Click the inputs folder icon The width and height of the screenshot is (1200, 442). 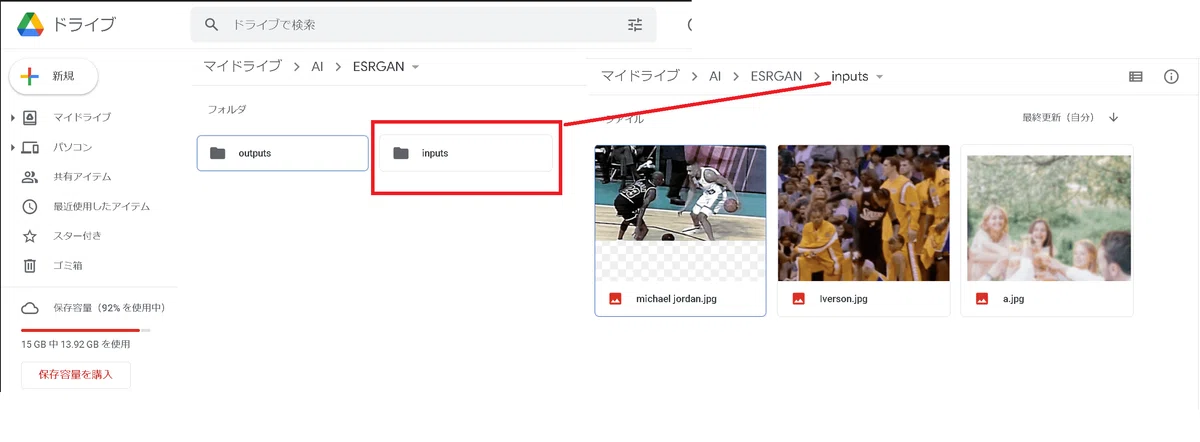click(401, 153)
